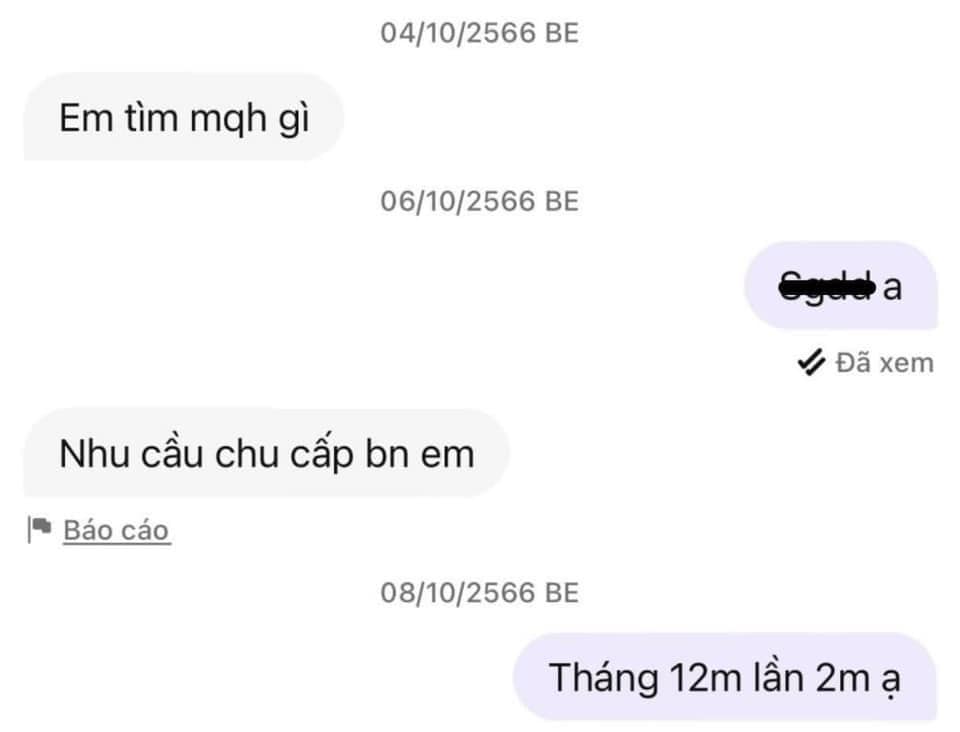
Task: Click the double checkmark seen icon
Action: (x=811, y=362)
